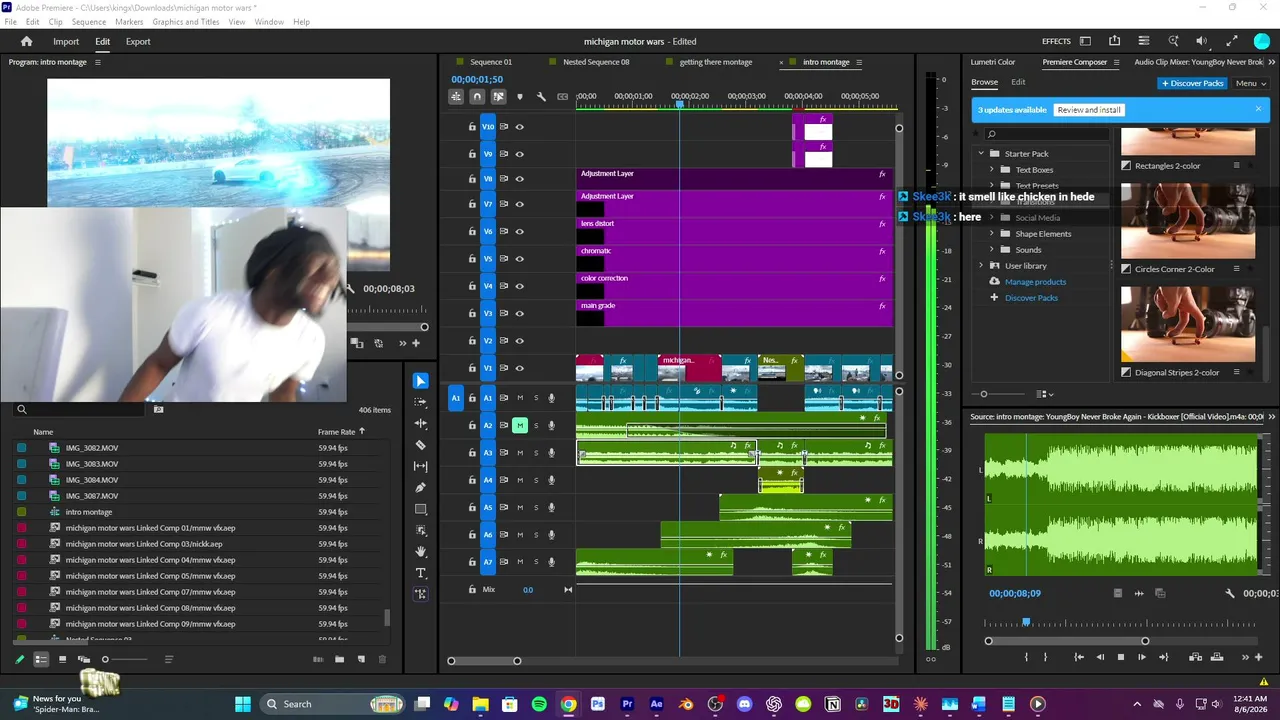
Task: Expand the Sounds folder
Action: [992, 250]
